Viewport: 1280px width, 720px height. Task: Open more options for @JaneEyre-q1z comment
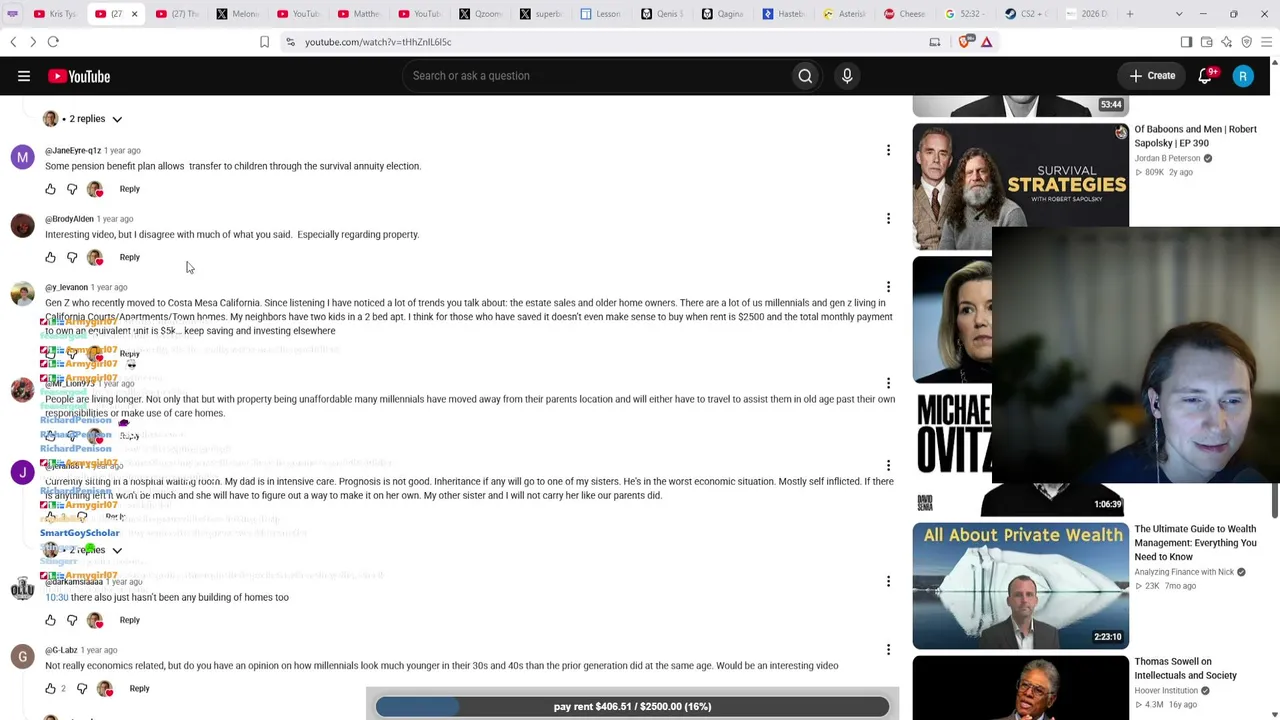pyautogui.click(x=888, y=150)
